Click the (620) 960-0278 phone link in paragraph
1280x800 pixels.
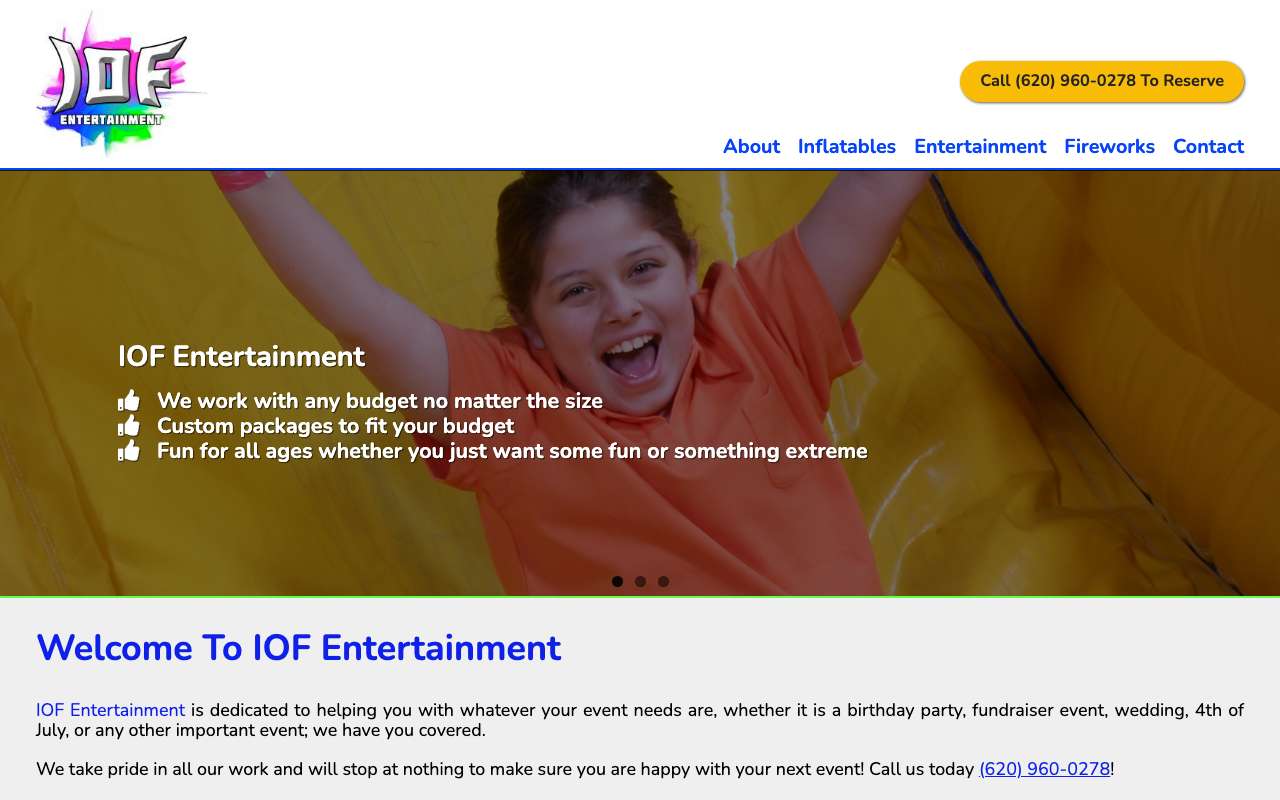(x=1044, y=769)
